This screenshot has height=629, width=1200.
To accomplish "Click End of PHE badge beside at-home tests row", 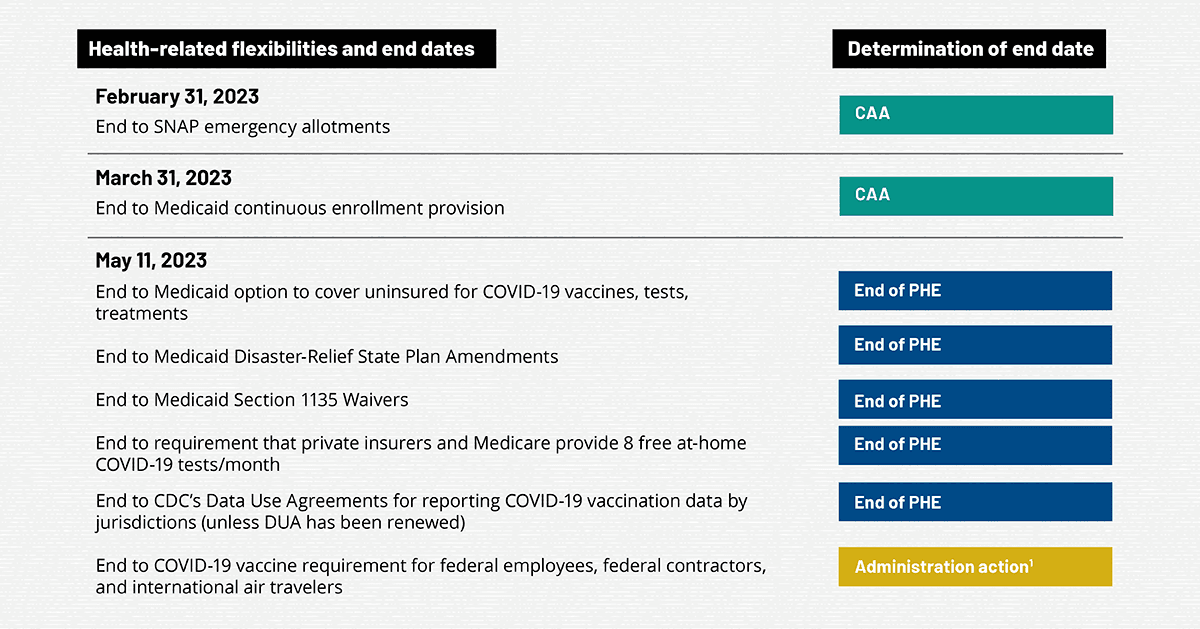I will pyautogui.click(x=975, y=445).
